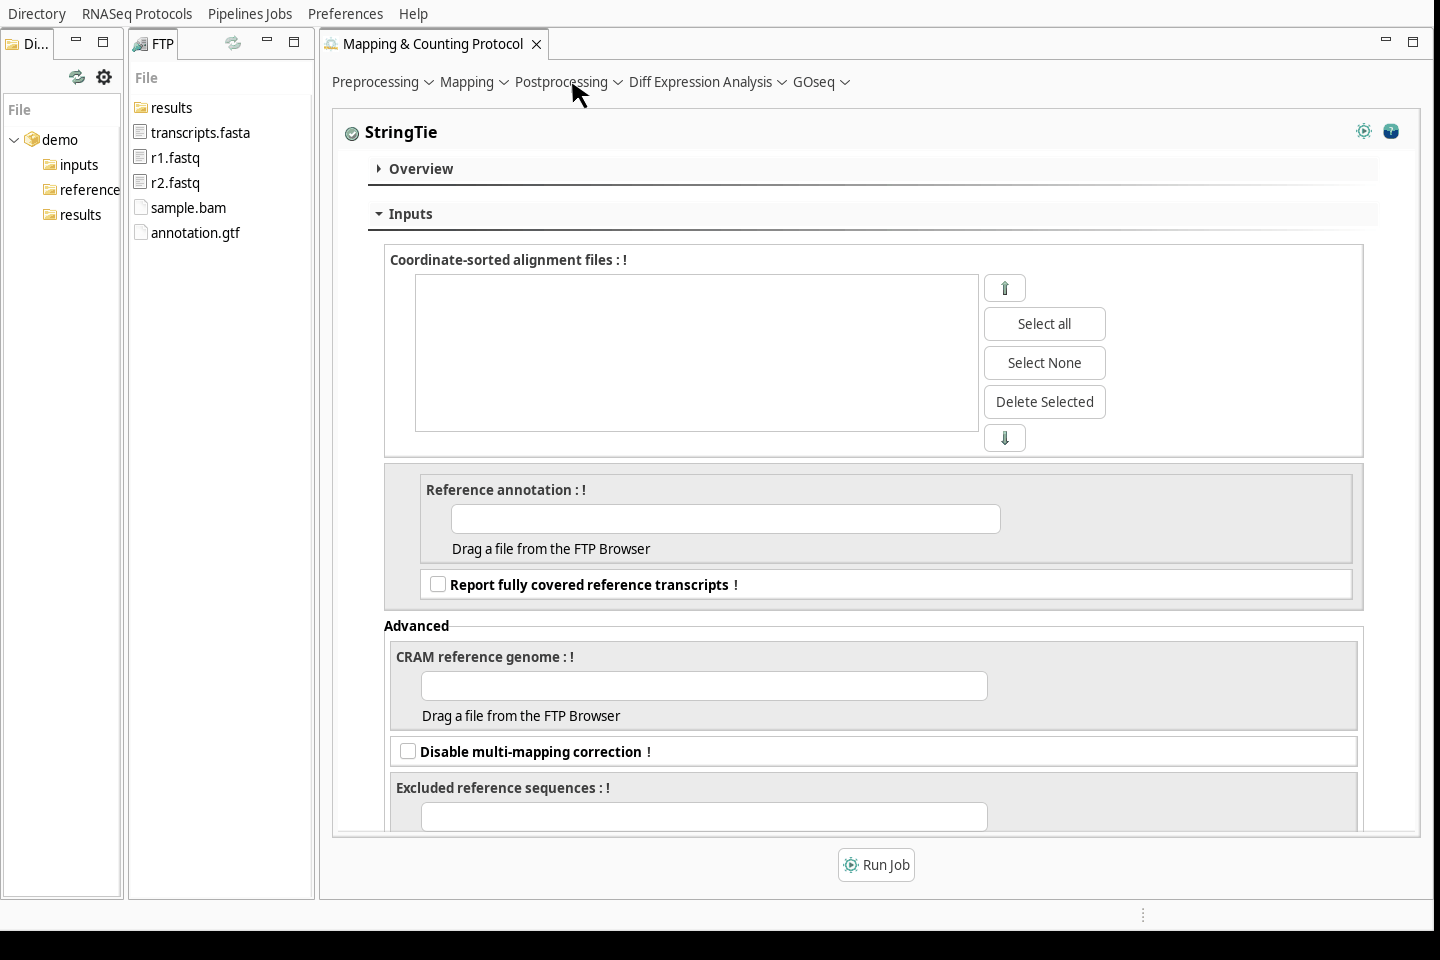The height and width of the screenshot is (960, 1440).
Task: Select the transcripts.fasta file icon
Action: [141, 132]
